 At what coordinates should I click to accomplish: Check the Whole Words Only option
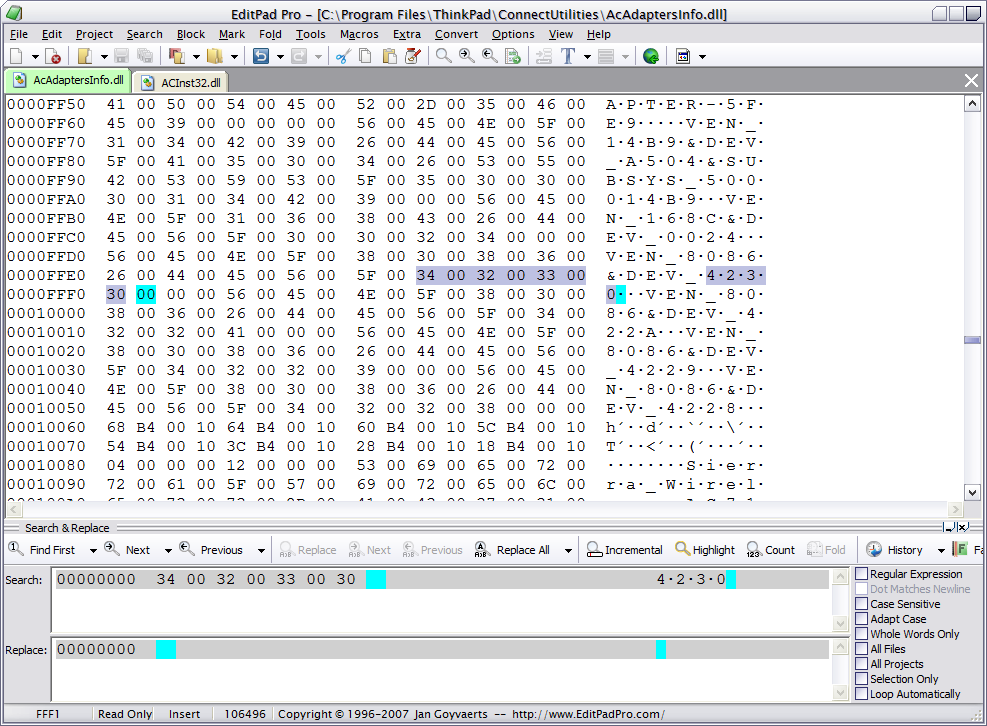click(x=862, y=633)
